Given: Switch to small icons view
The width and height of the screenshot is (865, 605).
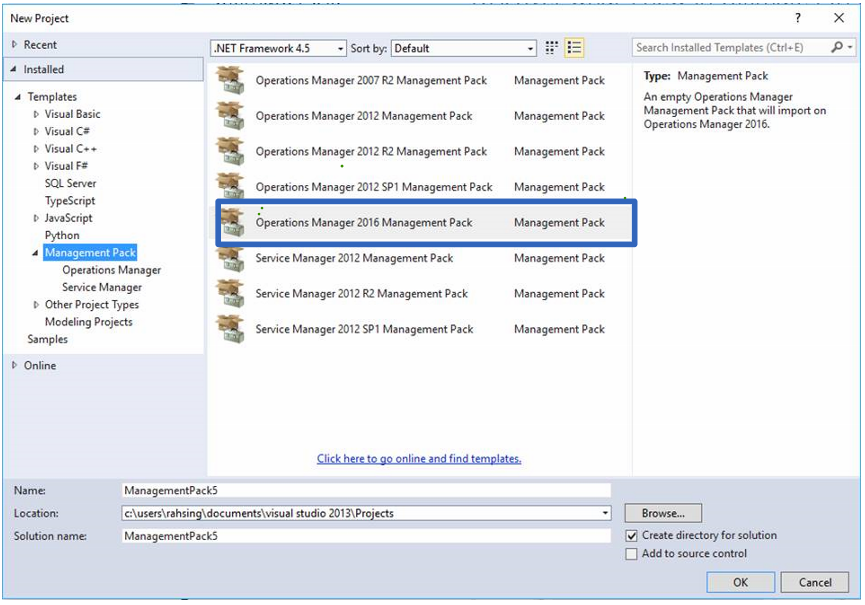Looking at the screenshot, I should [551, 48].
